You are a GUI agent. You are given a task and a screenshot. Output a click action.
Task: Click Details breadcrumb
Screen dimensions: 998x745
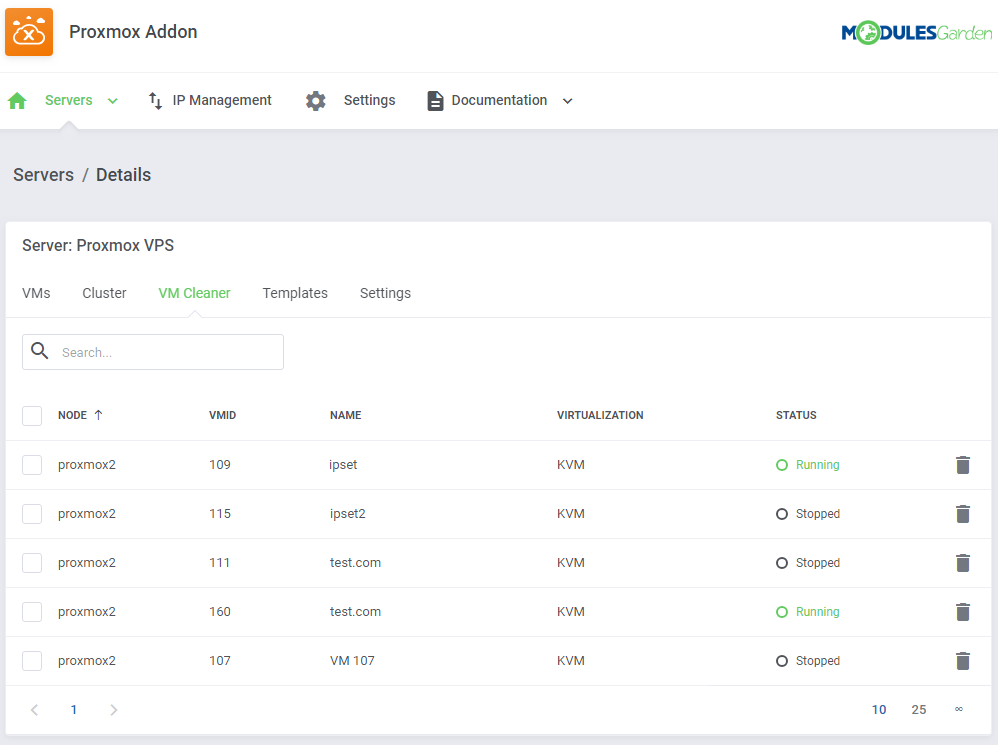pyautogui.click(x=123, y=175)
